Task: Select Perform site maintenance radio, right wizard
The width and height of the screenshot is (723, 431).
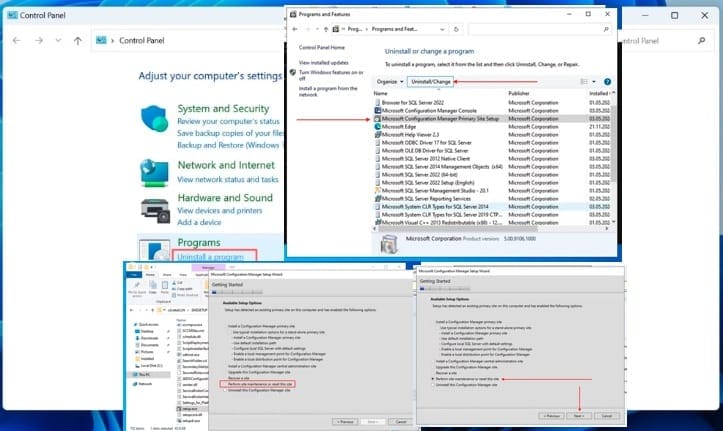Action: point(433,379)
